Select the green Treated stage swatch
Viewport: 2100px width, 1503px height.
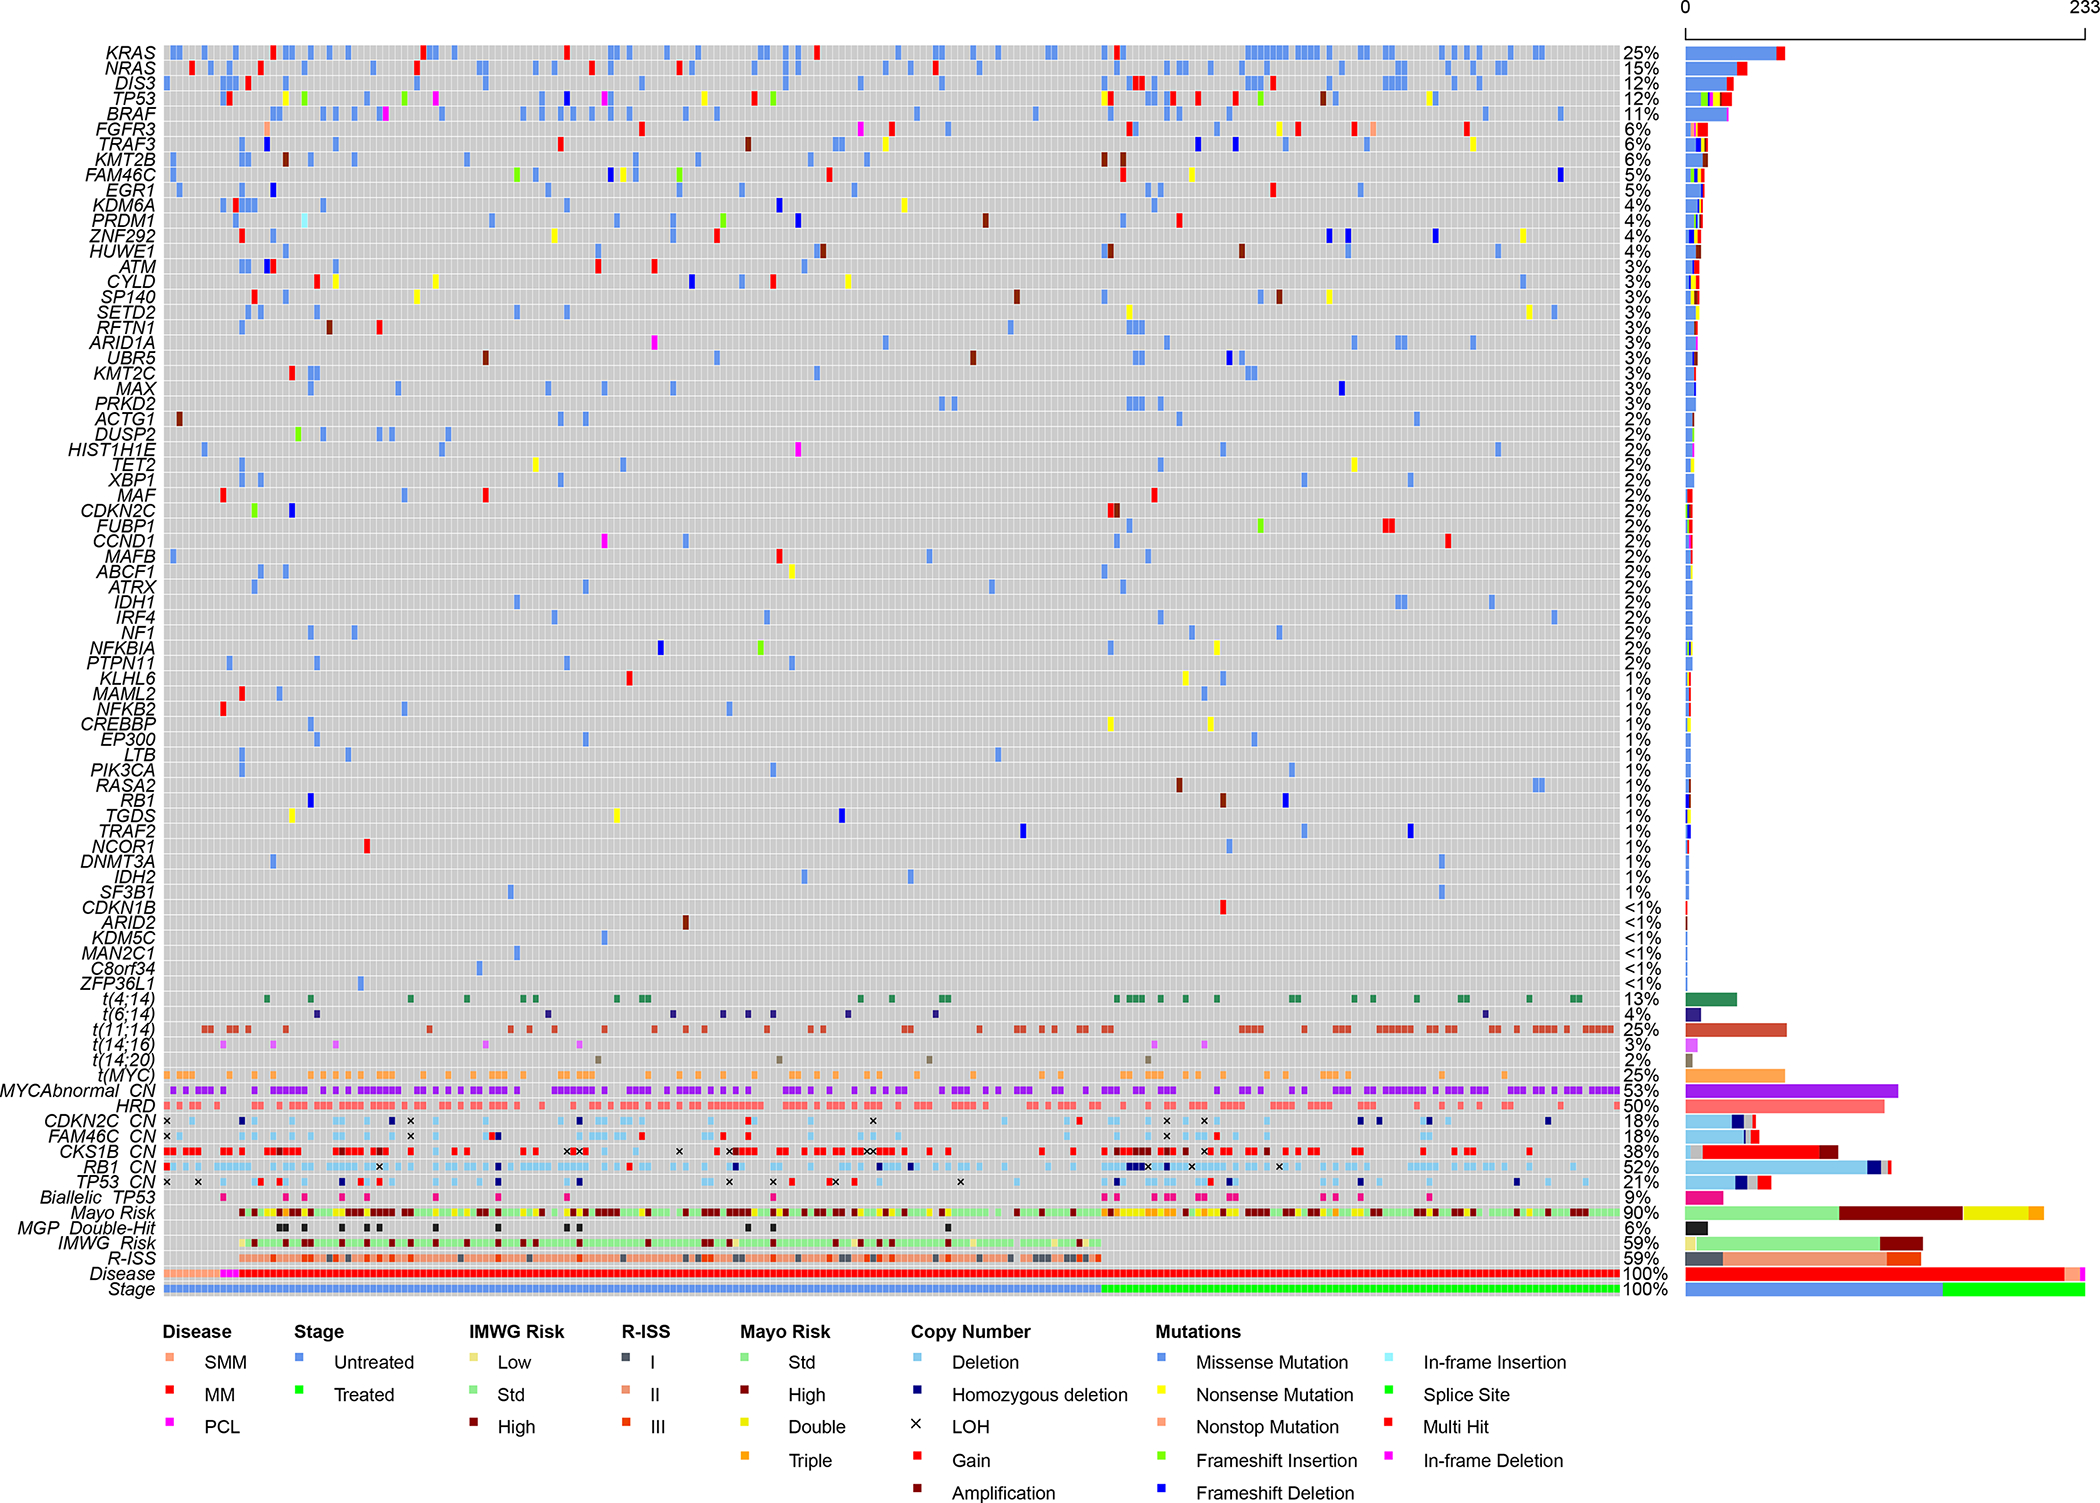(299, 1390)
